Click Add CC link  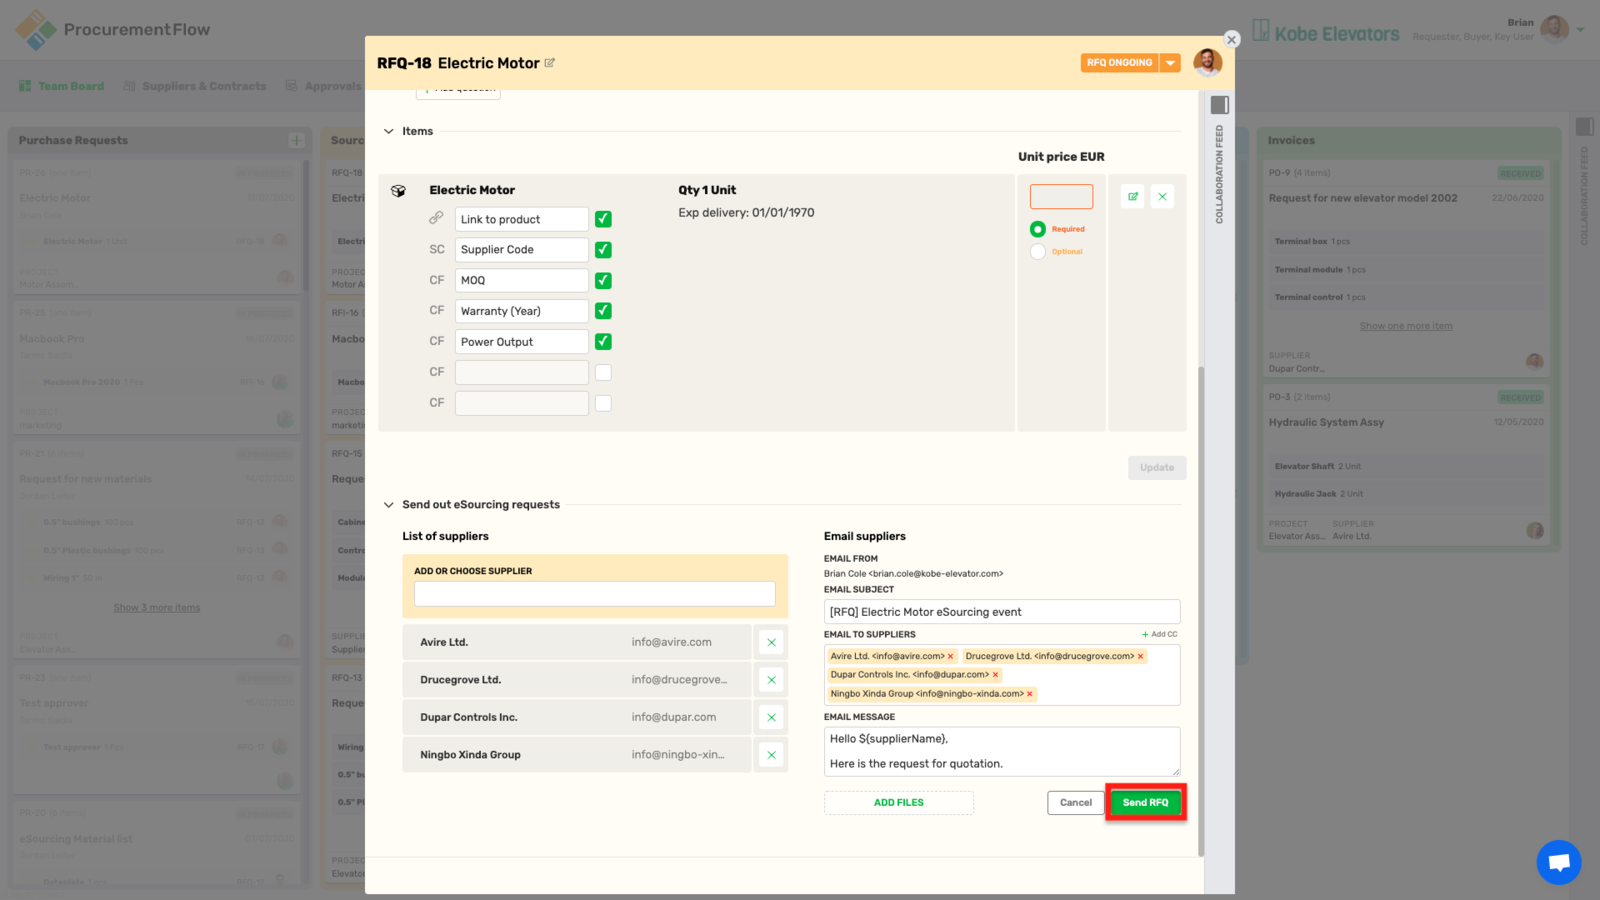(x=1160, y=634)
